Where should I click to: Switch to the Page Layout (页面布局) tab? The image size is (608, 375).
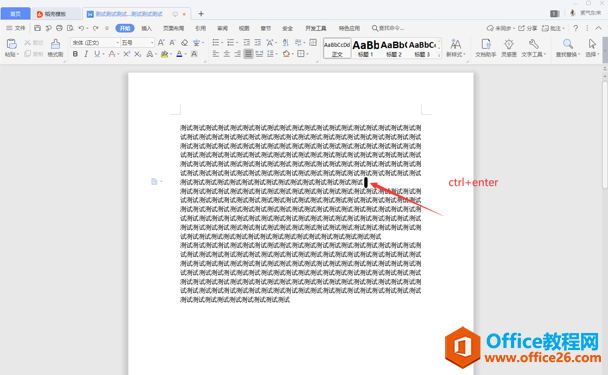(x=173, y=28)
